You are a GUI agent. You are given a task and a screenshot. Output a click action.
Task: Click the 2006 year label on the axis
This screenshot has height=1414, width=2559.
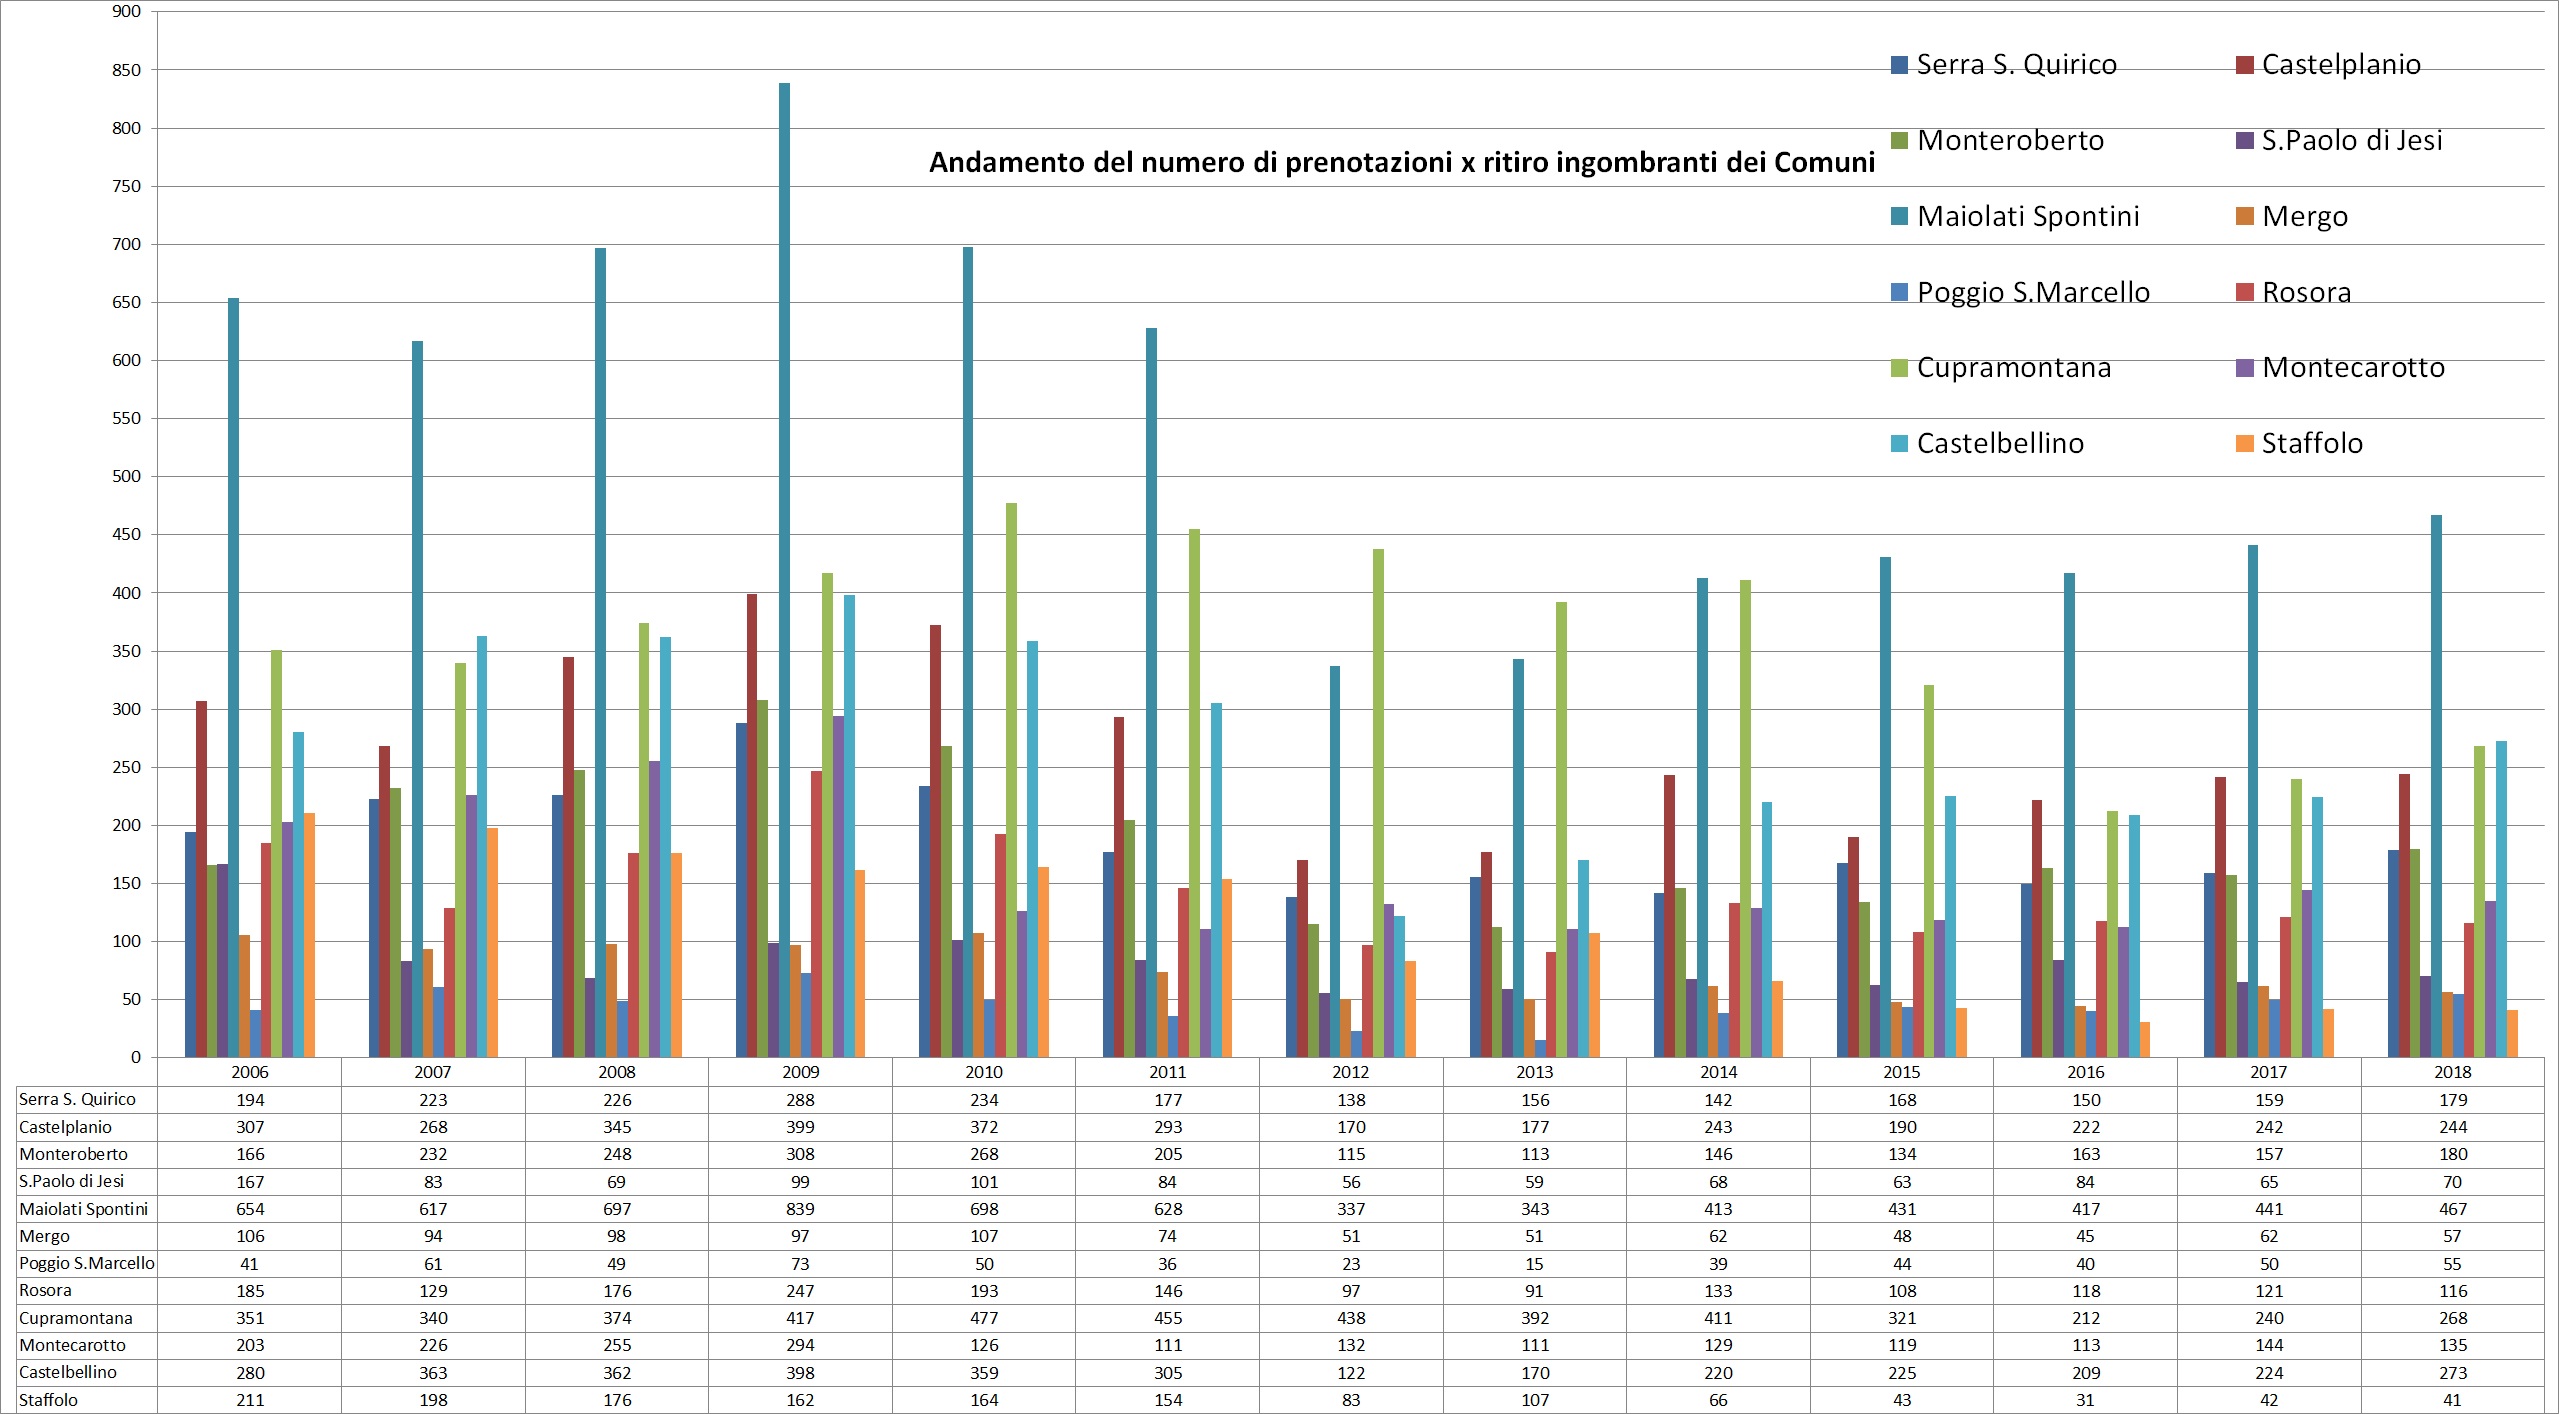[250, 1072]
